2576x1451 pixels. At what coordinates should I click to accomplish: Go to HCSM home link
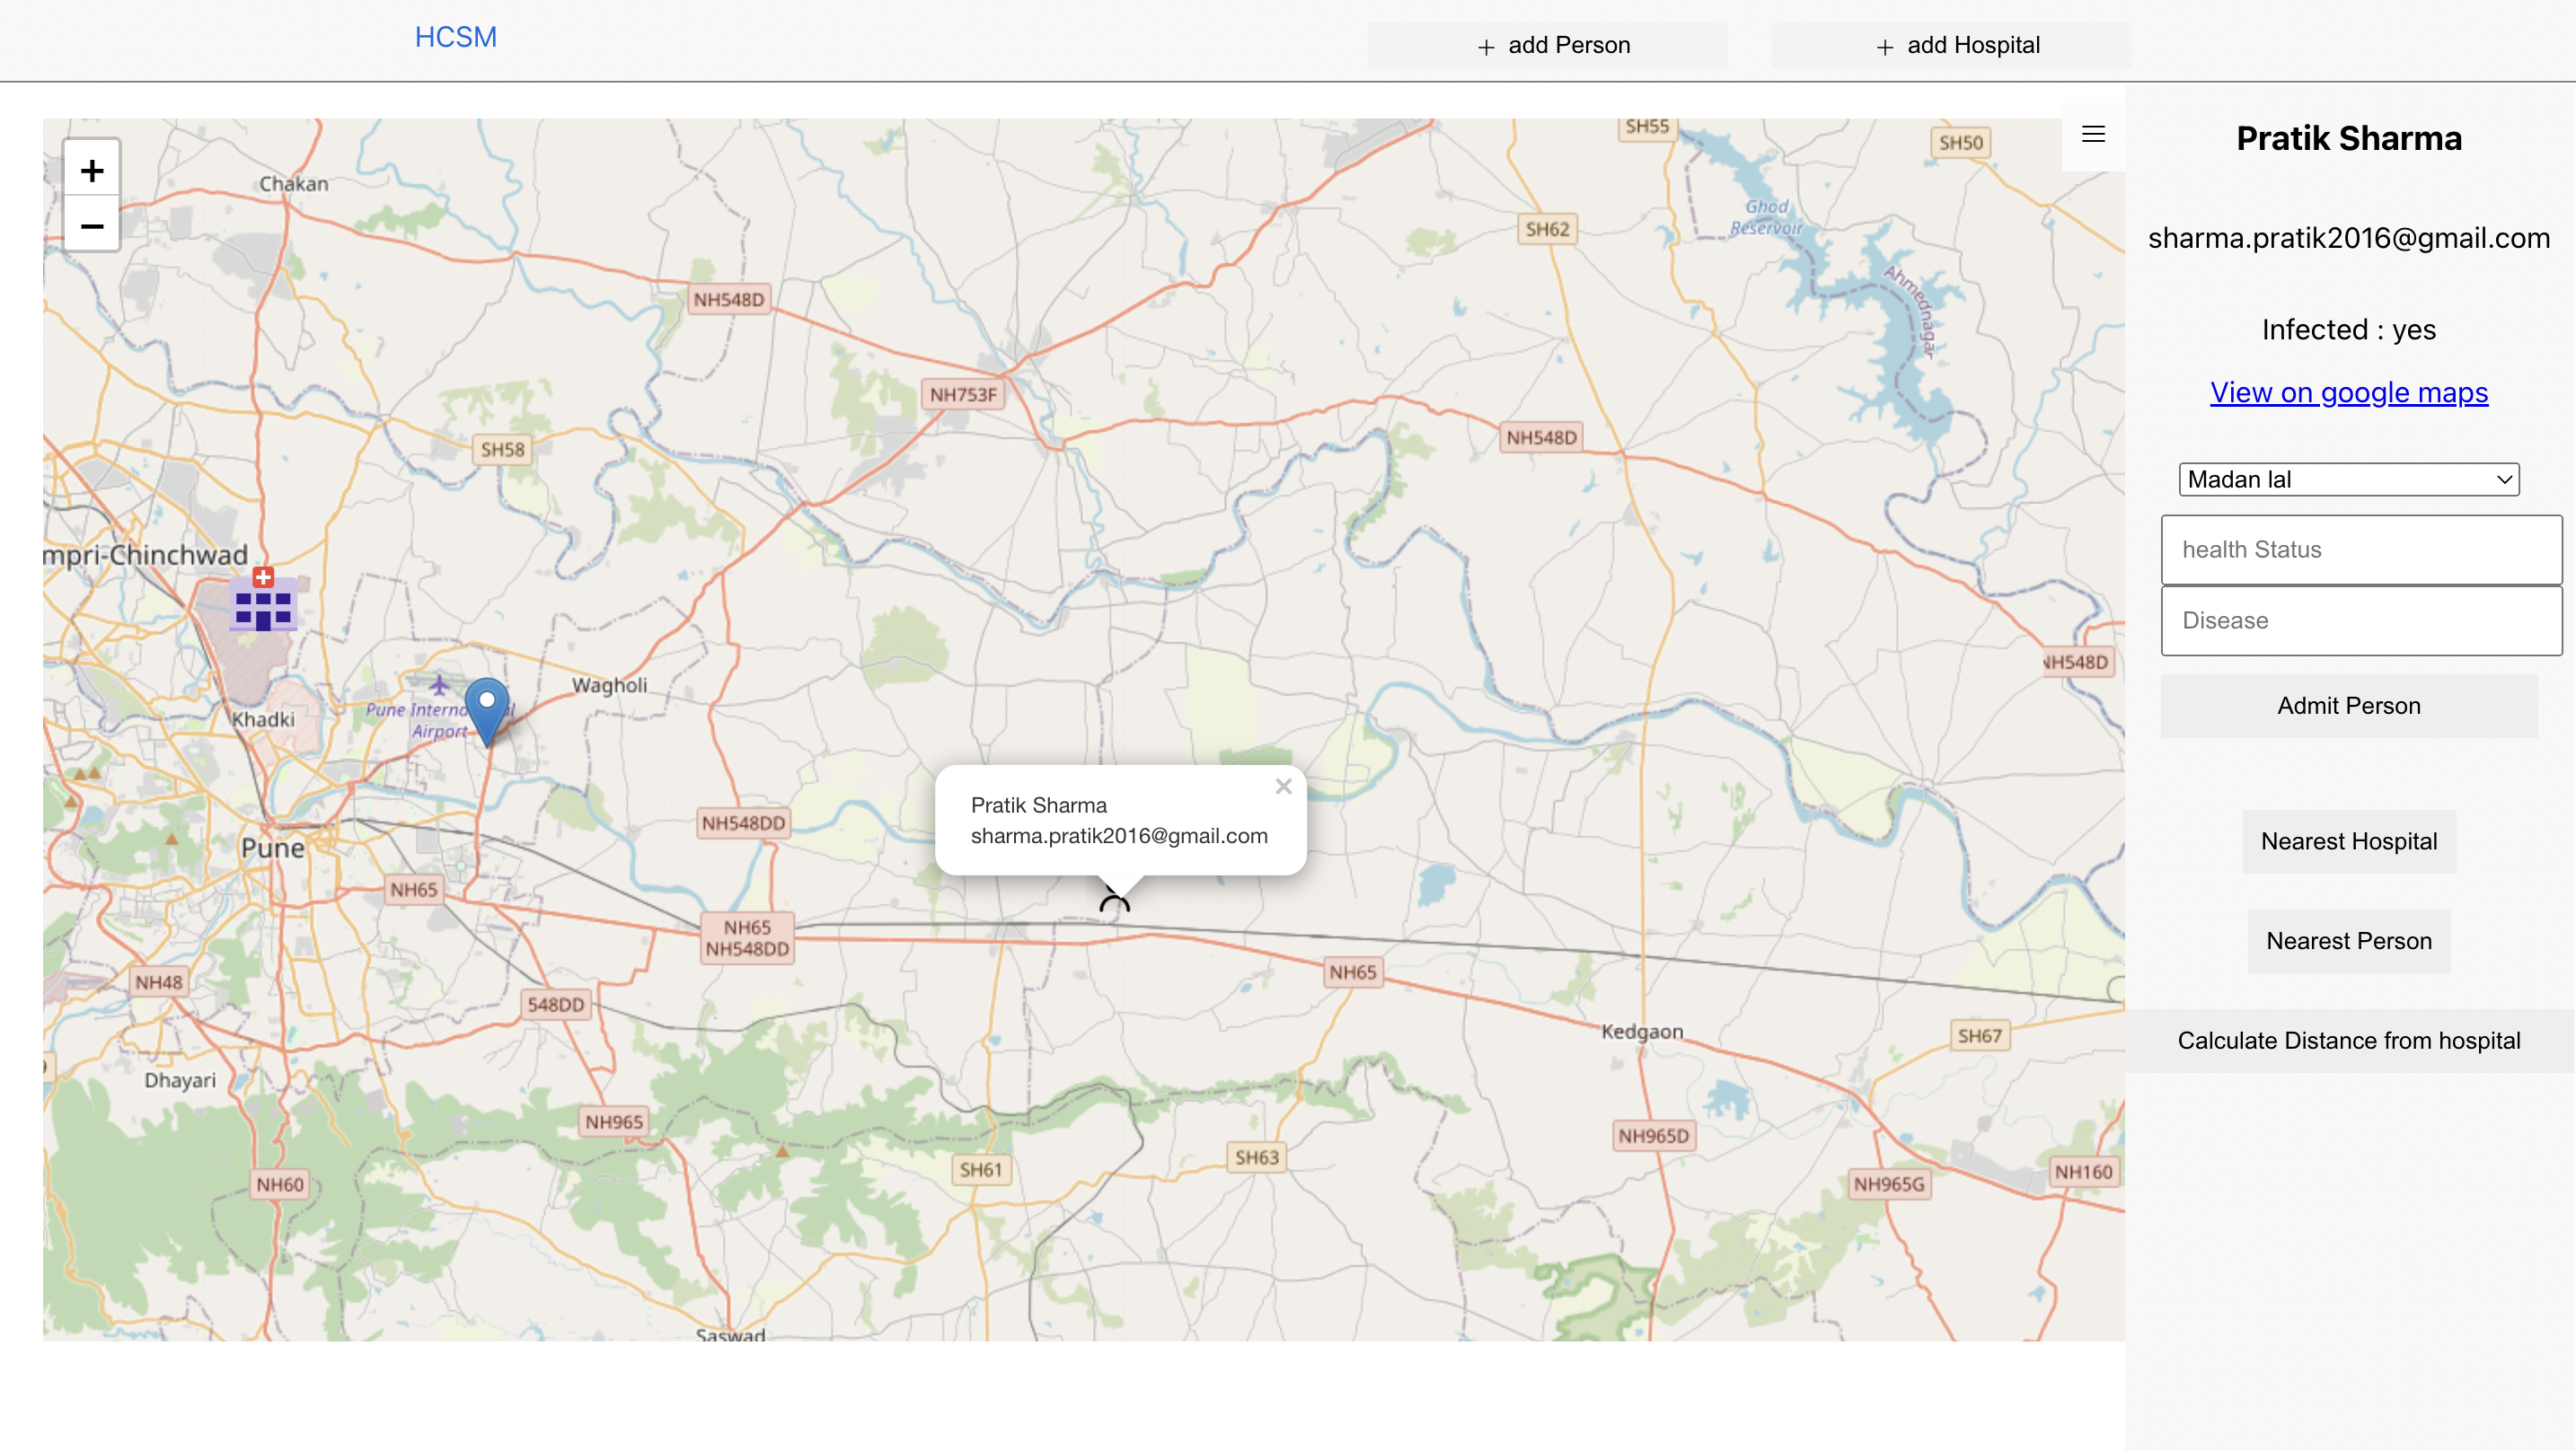click(x=455, y=37)
